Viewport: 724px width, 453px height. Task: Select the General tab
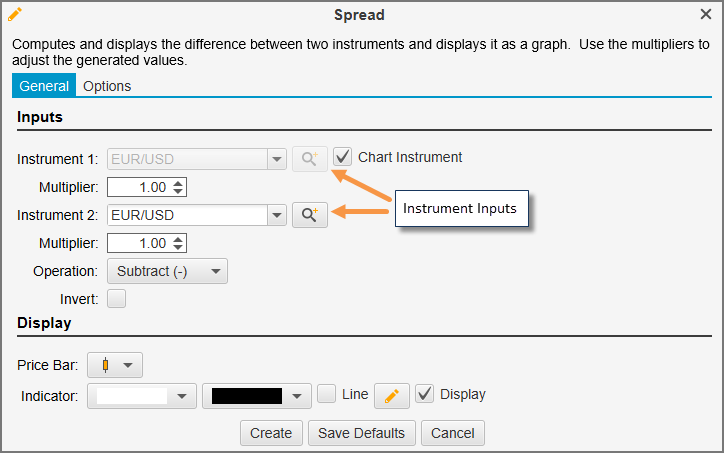click(44, 86)
